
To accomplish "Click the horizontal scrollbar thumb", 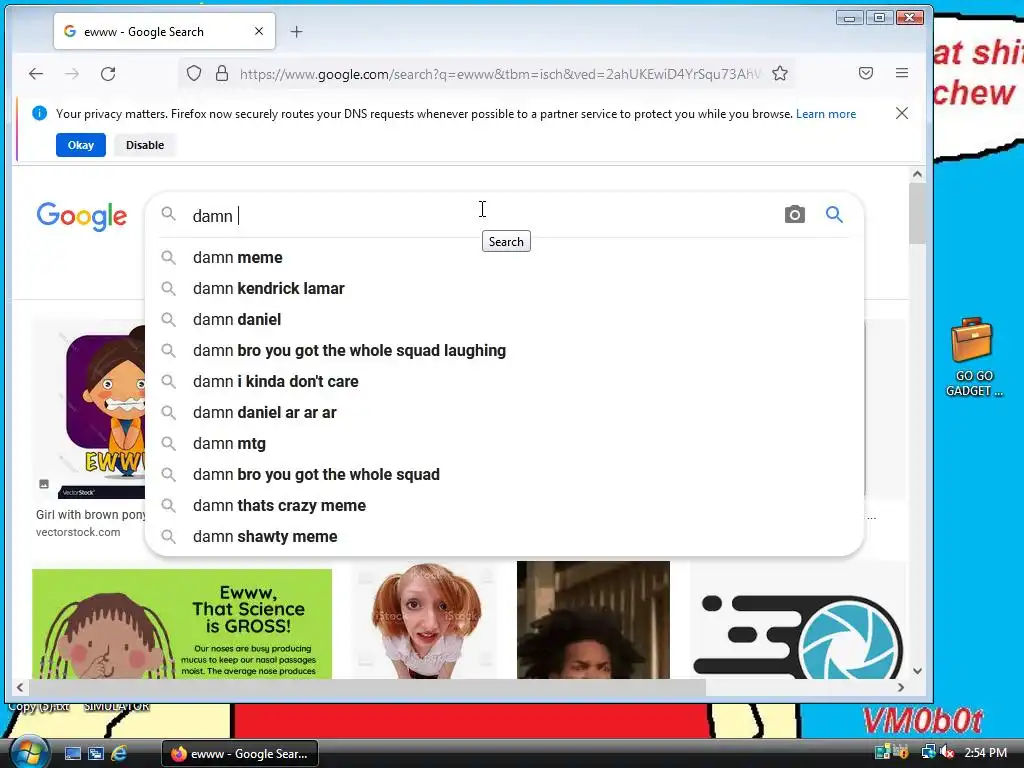I will click(x=368, y=687).
